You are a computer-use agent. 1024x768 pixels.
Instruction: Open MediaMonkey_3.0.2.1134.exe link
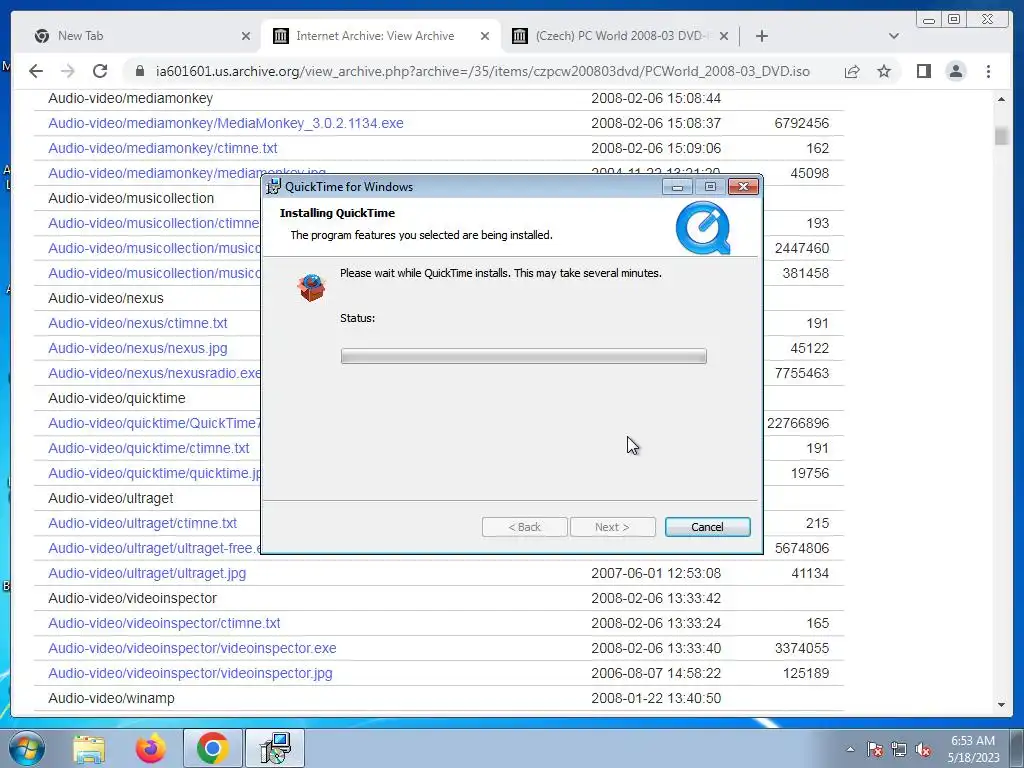pos(226,123)
